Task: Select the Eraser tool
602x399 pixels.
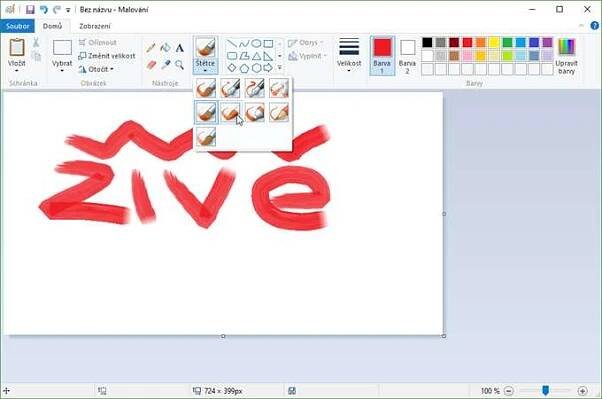Action: click(151, 65)
